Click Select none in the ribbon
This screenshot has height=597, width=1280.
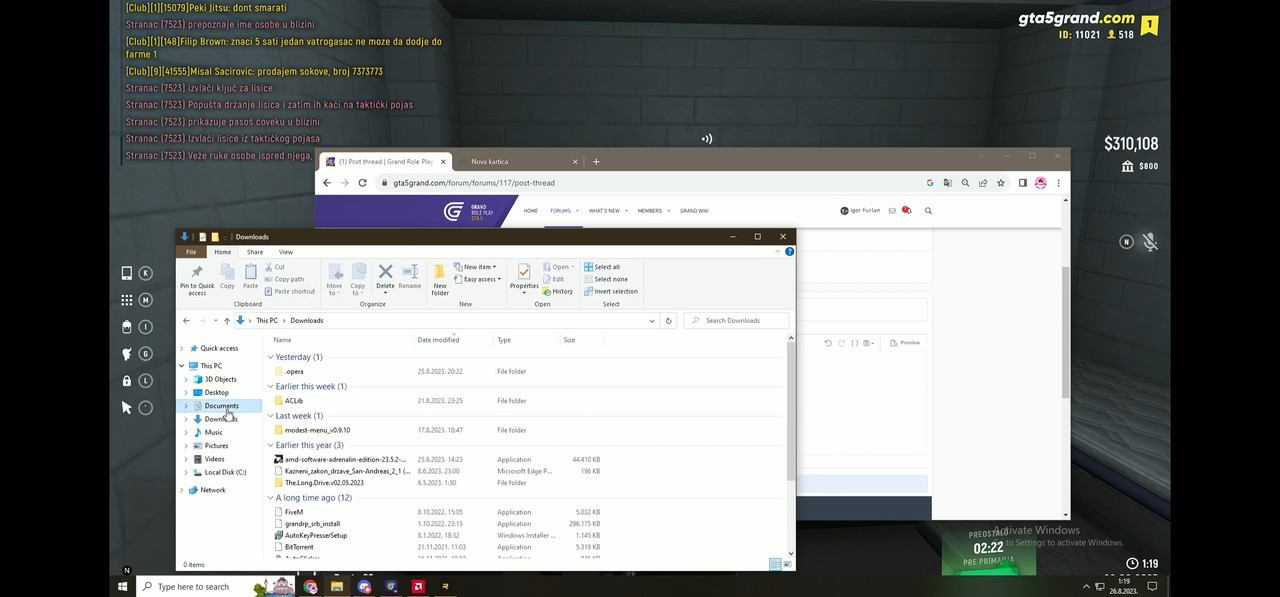[605, 279]
